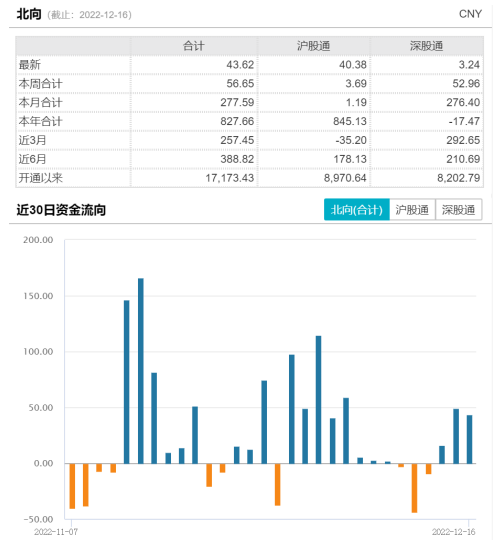Click the 合计 column header
Image resolution: width=500 pixels, height=540 pixels.
point(194,46)
